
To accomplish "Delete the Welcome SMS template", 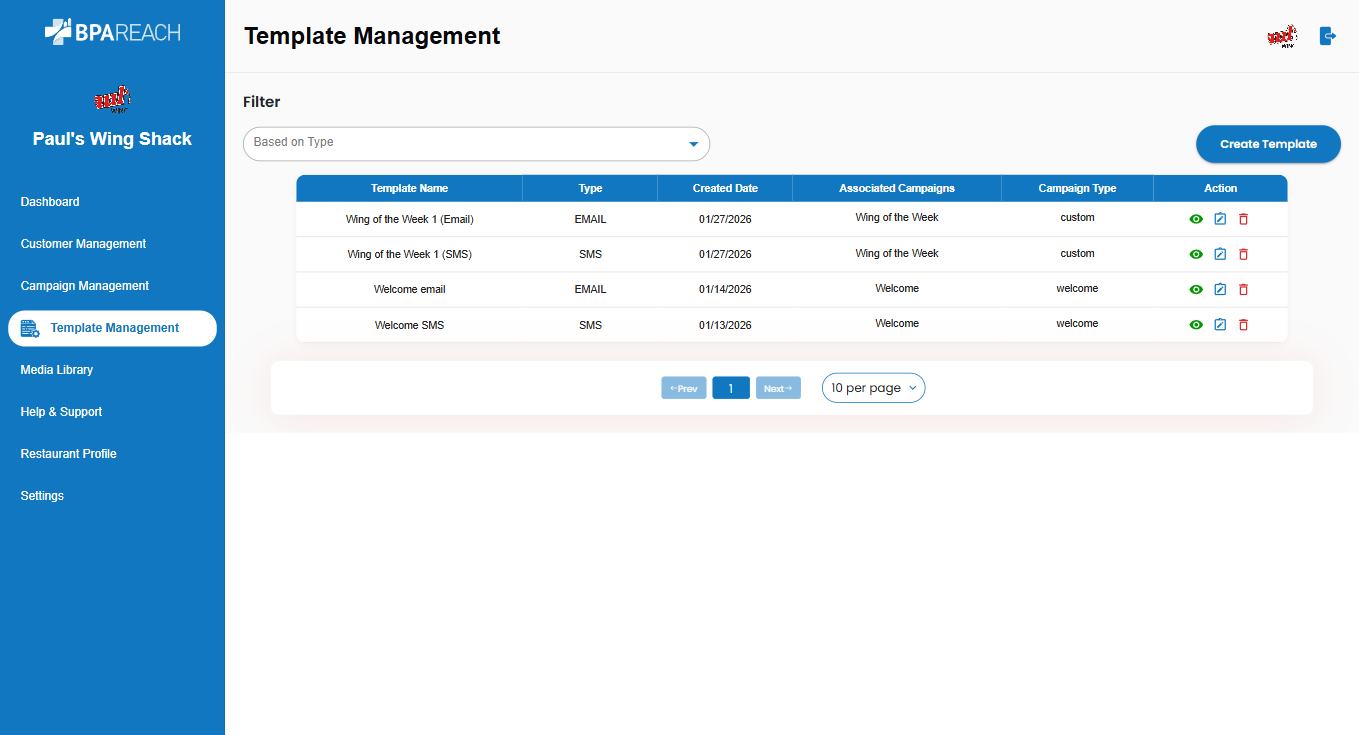I will click(1243, 325).
